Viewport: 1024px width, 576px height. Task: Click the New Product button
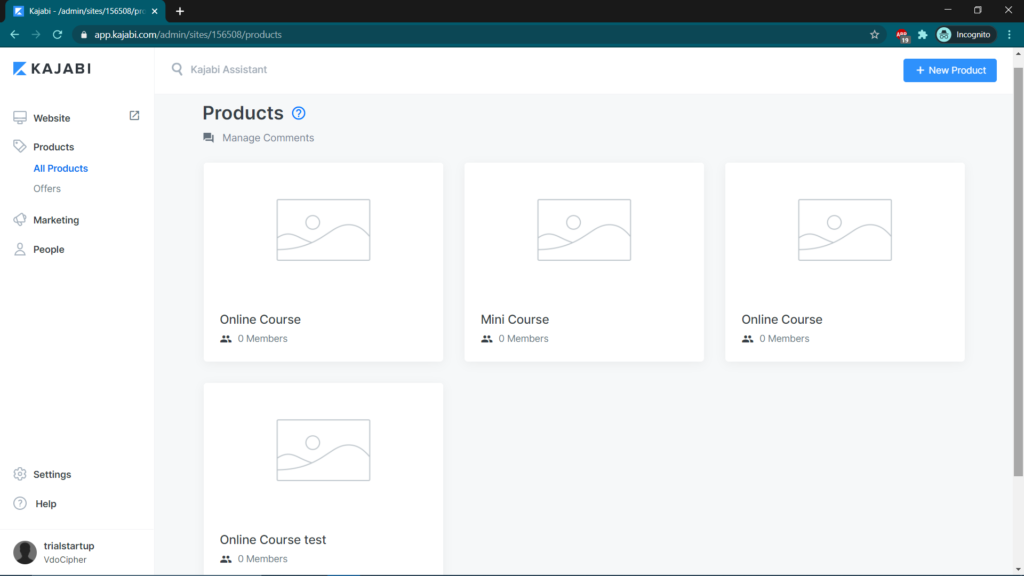click(950, 71)
